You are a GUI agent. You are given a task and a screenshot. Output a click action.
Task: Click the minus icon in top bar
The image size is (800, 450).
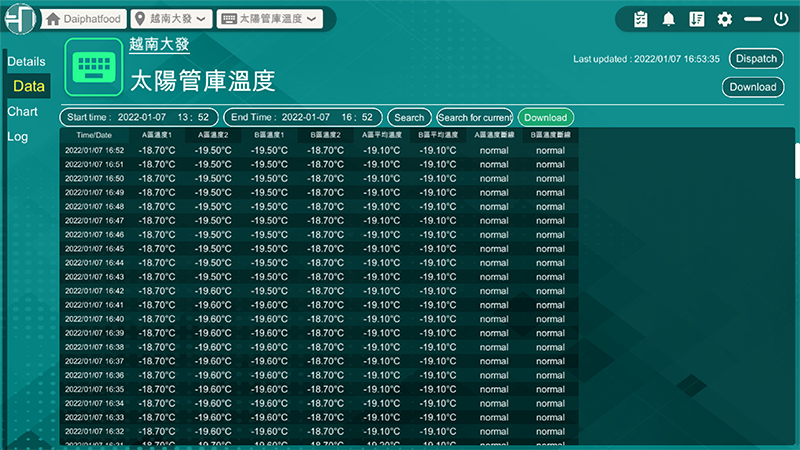tap(753, 19)
